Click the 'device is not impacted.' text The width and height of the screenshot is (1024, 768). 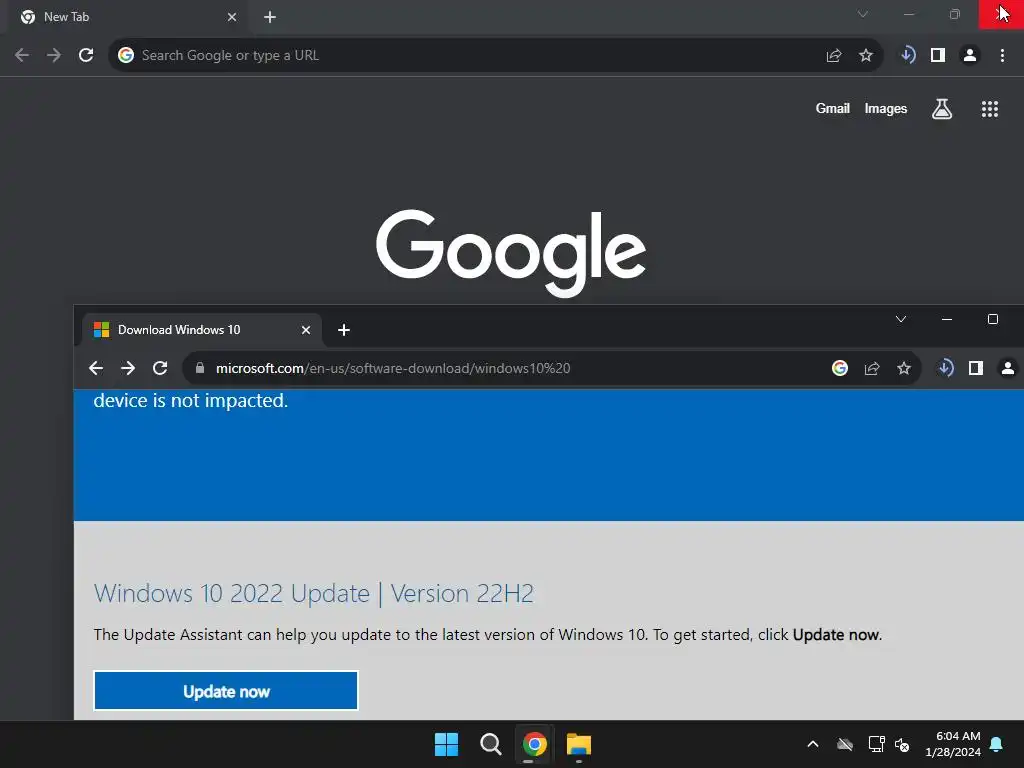point(191,400)
